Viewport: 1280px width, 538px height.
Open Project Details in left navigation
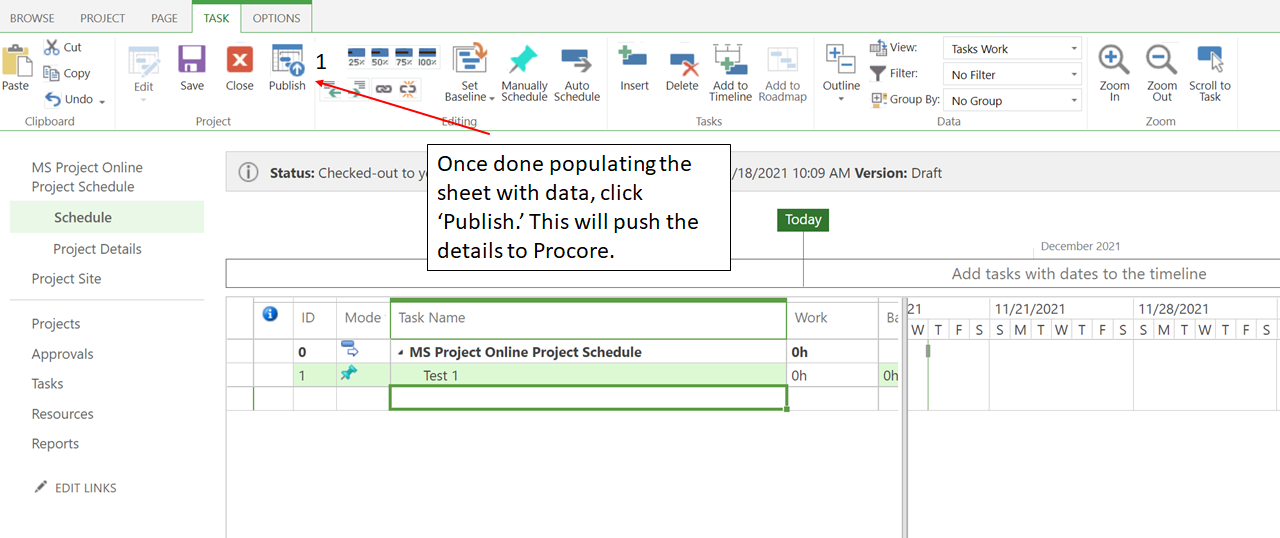(97, 249)
